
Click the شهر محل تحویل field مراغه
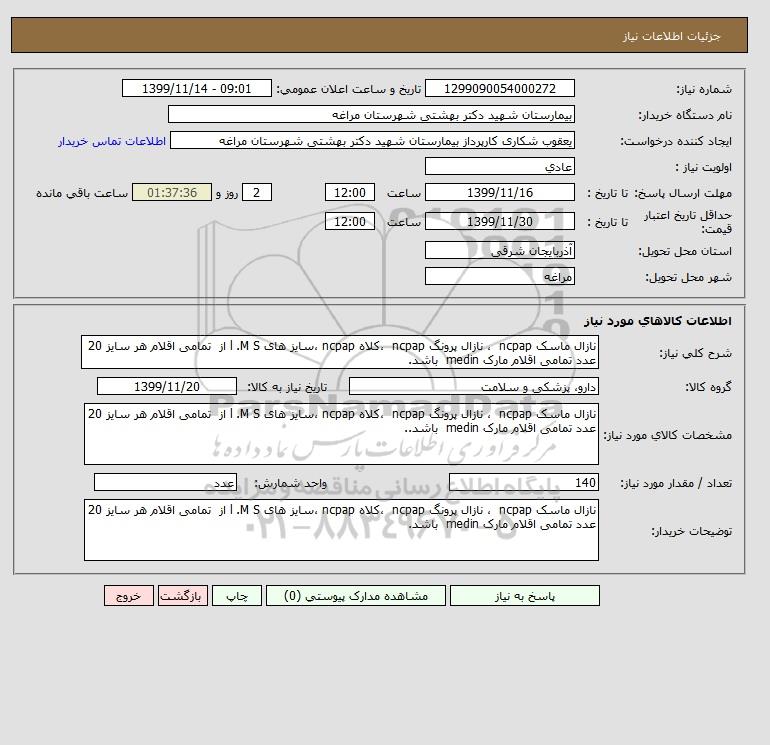coord(500,276)
